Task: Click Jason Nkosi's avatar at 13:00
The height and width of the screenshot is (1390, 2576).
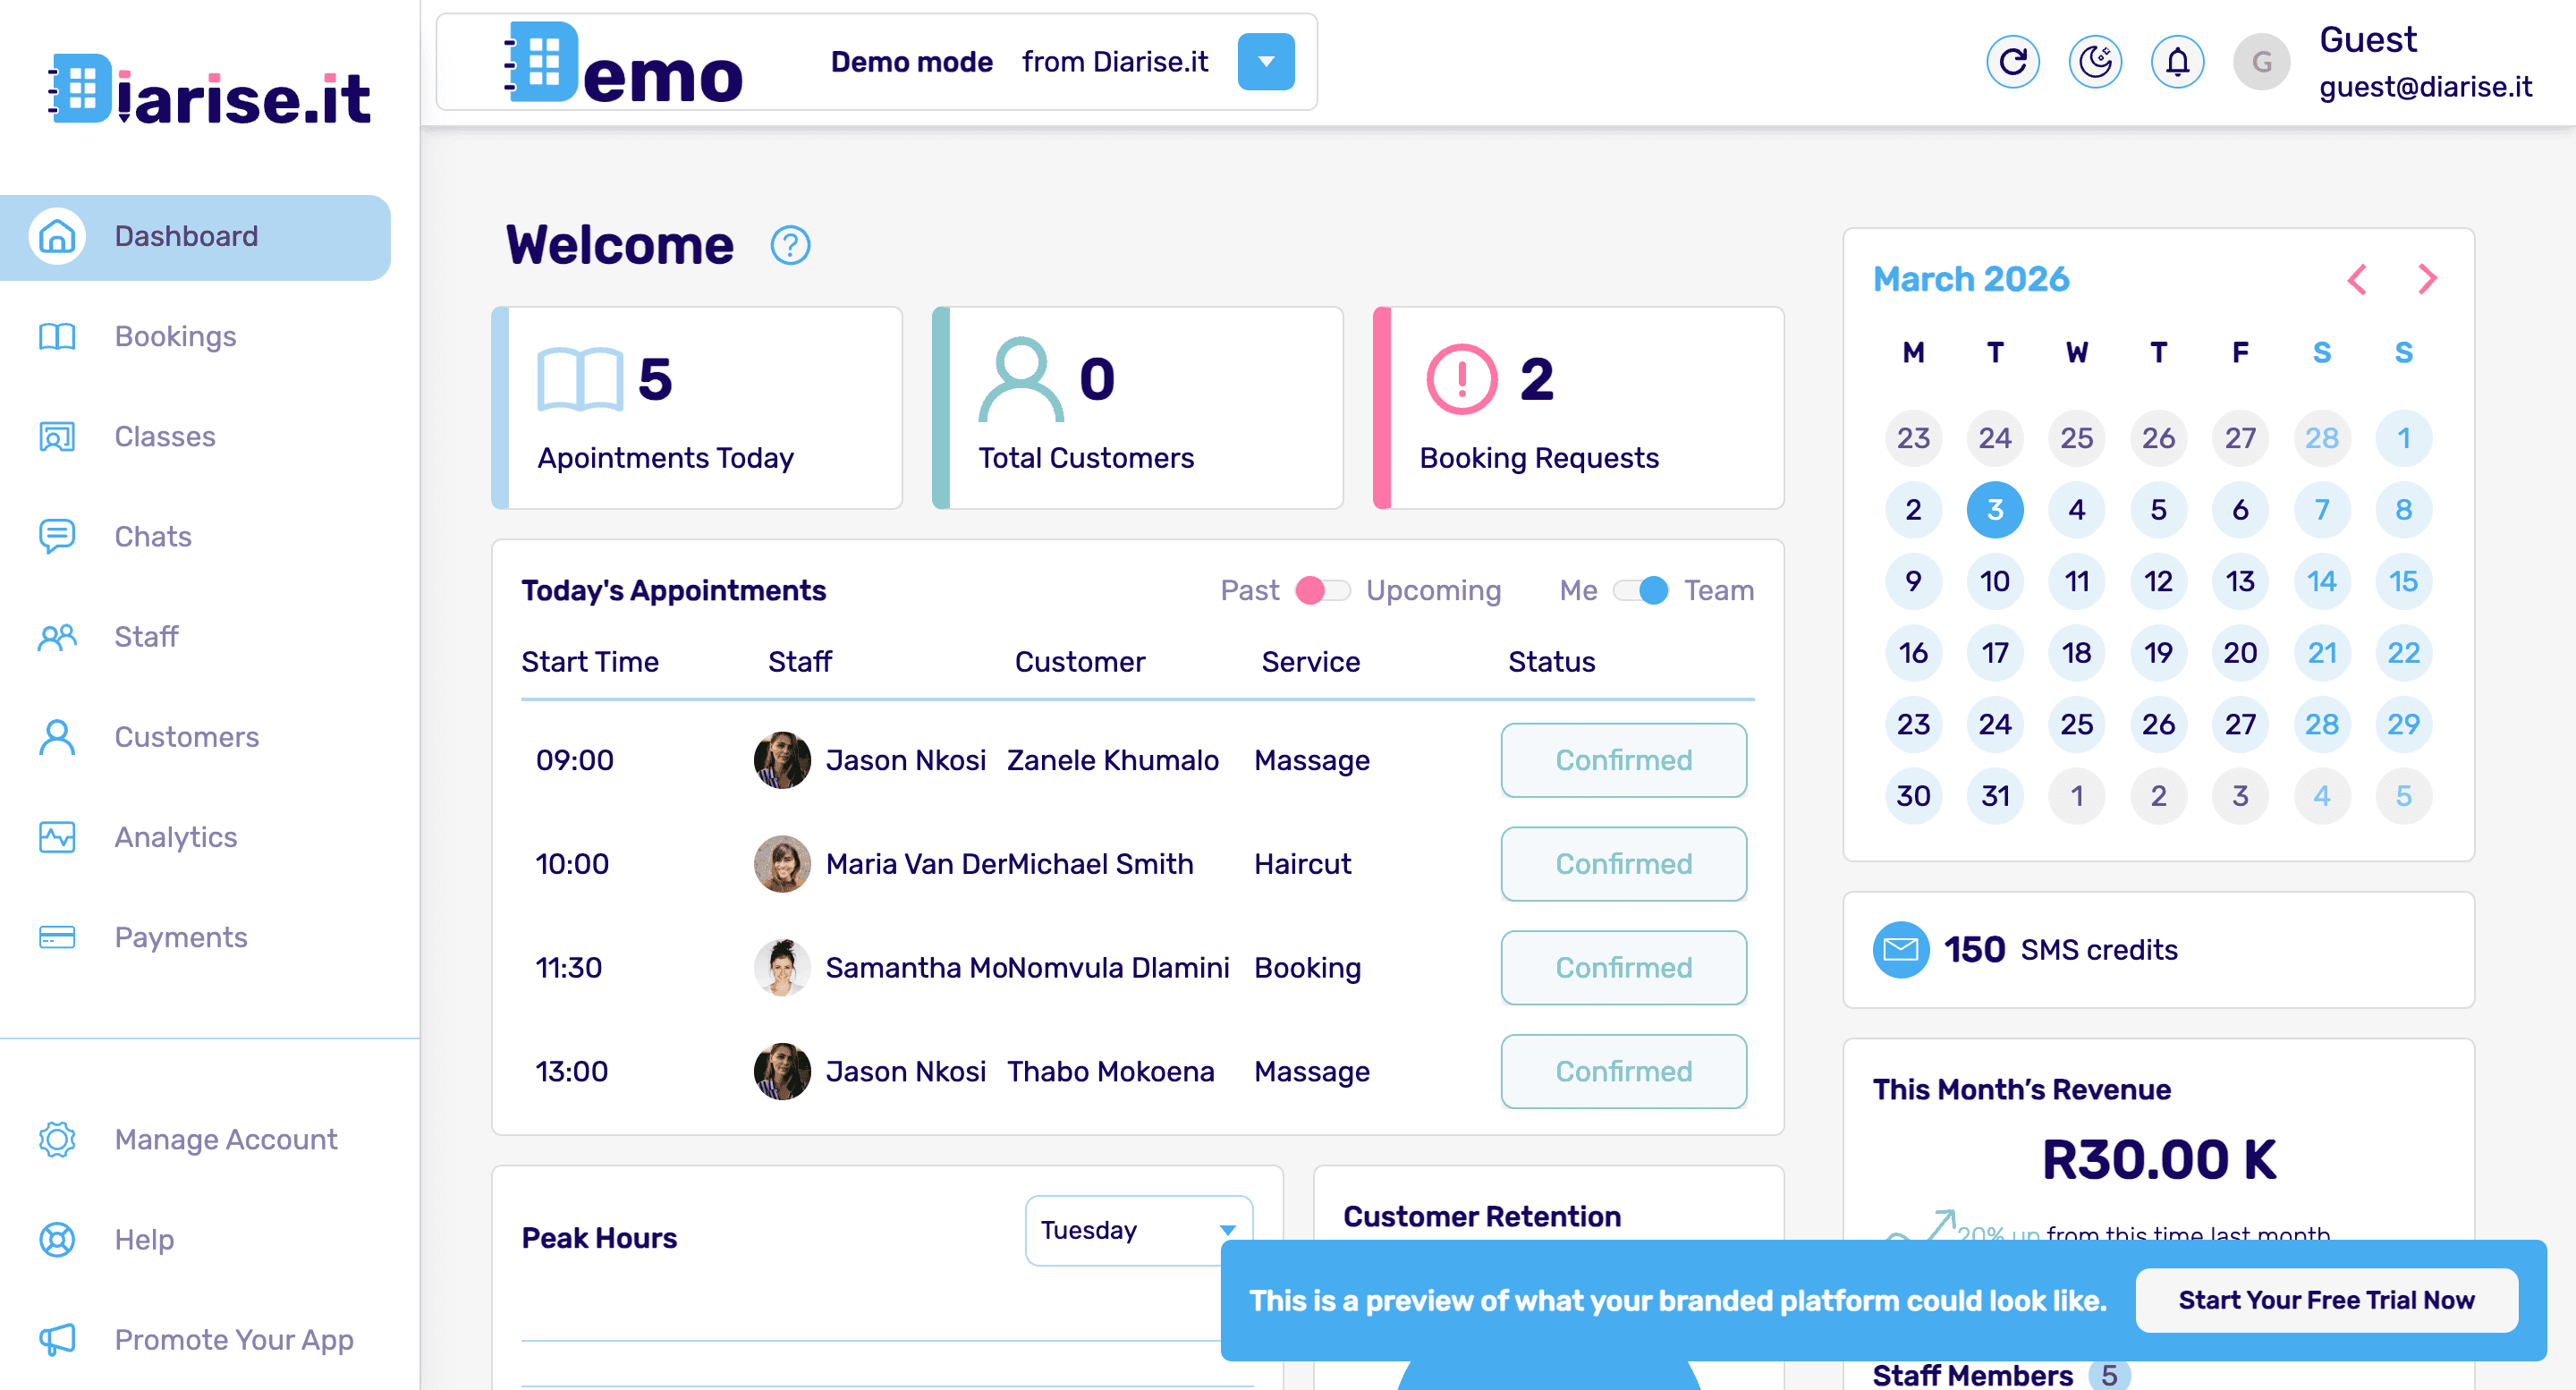Action: coord(781,1071)
